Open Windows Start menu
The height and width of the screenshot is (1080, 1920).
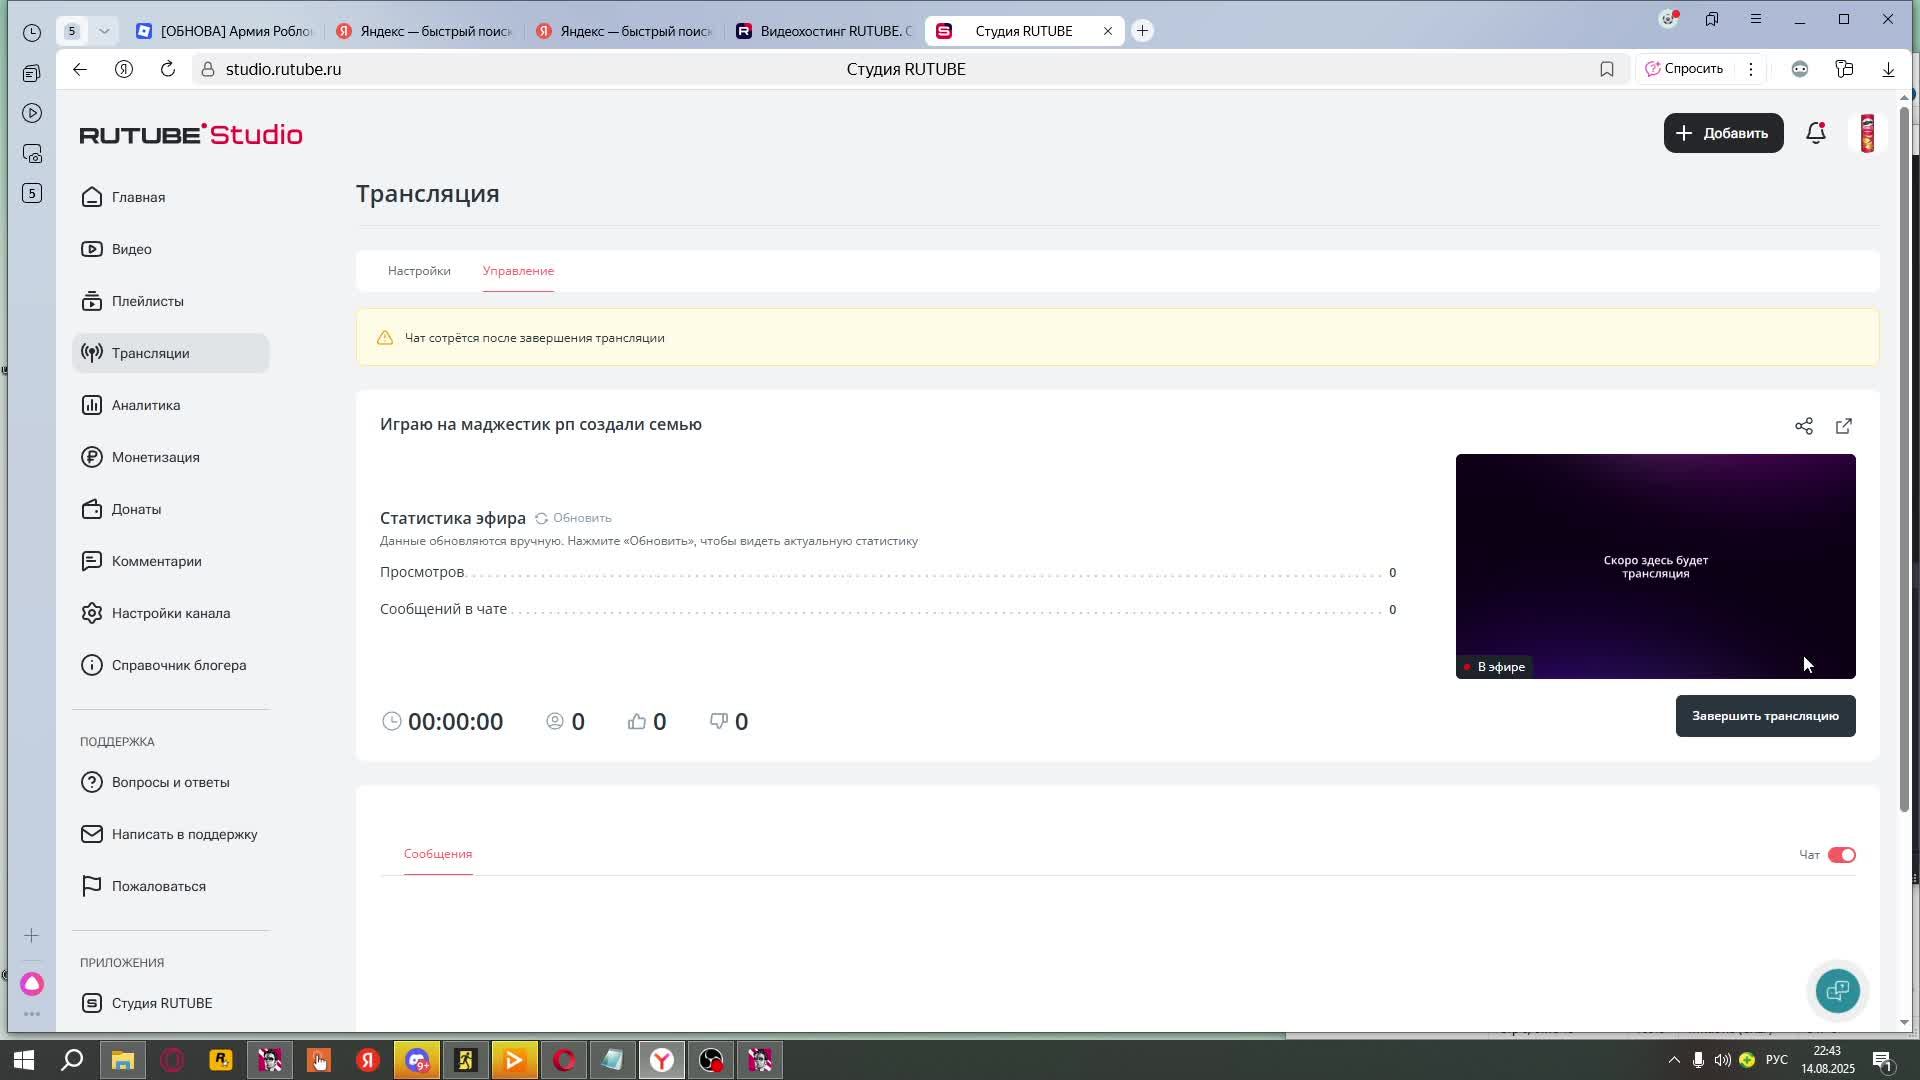[x=24, y=1060]
